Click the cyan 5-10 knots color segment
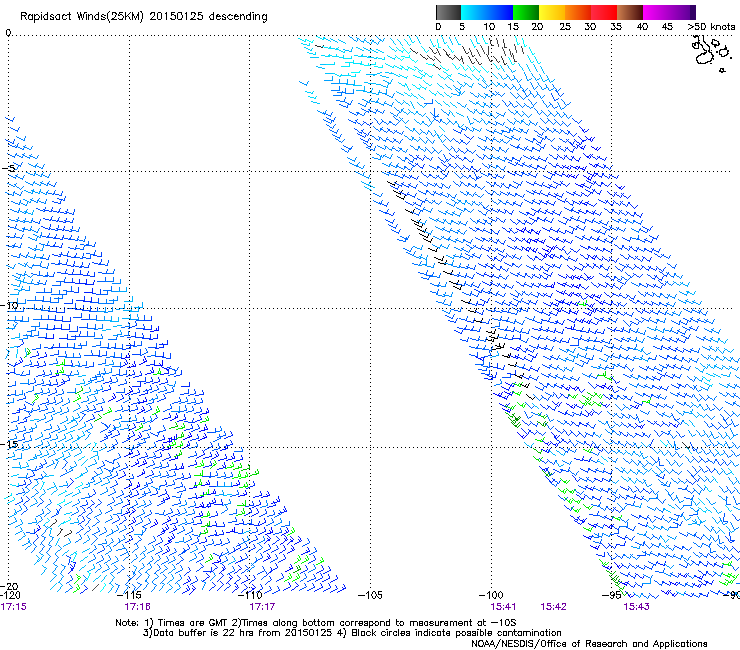The height and width of the screenshot is (650, 740). pyautogui.click(x=474, y=12)
